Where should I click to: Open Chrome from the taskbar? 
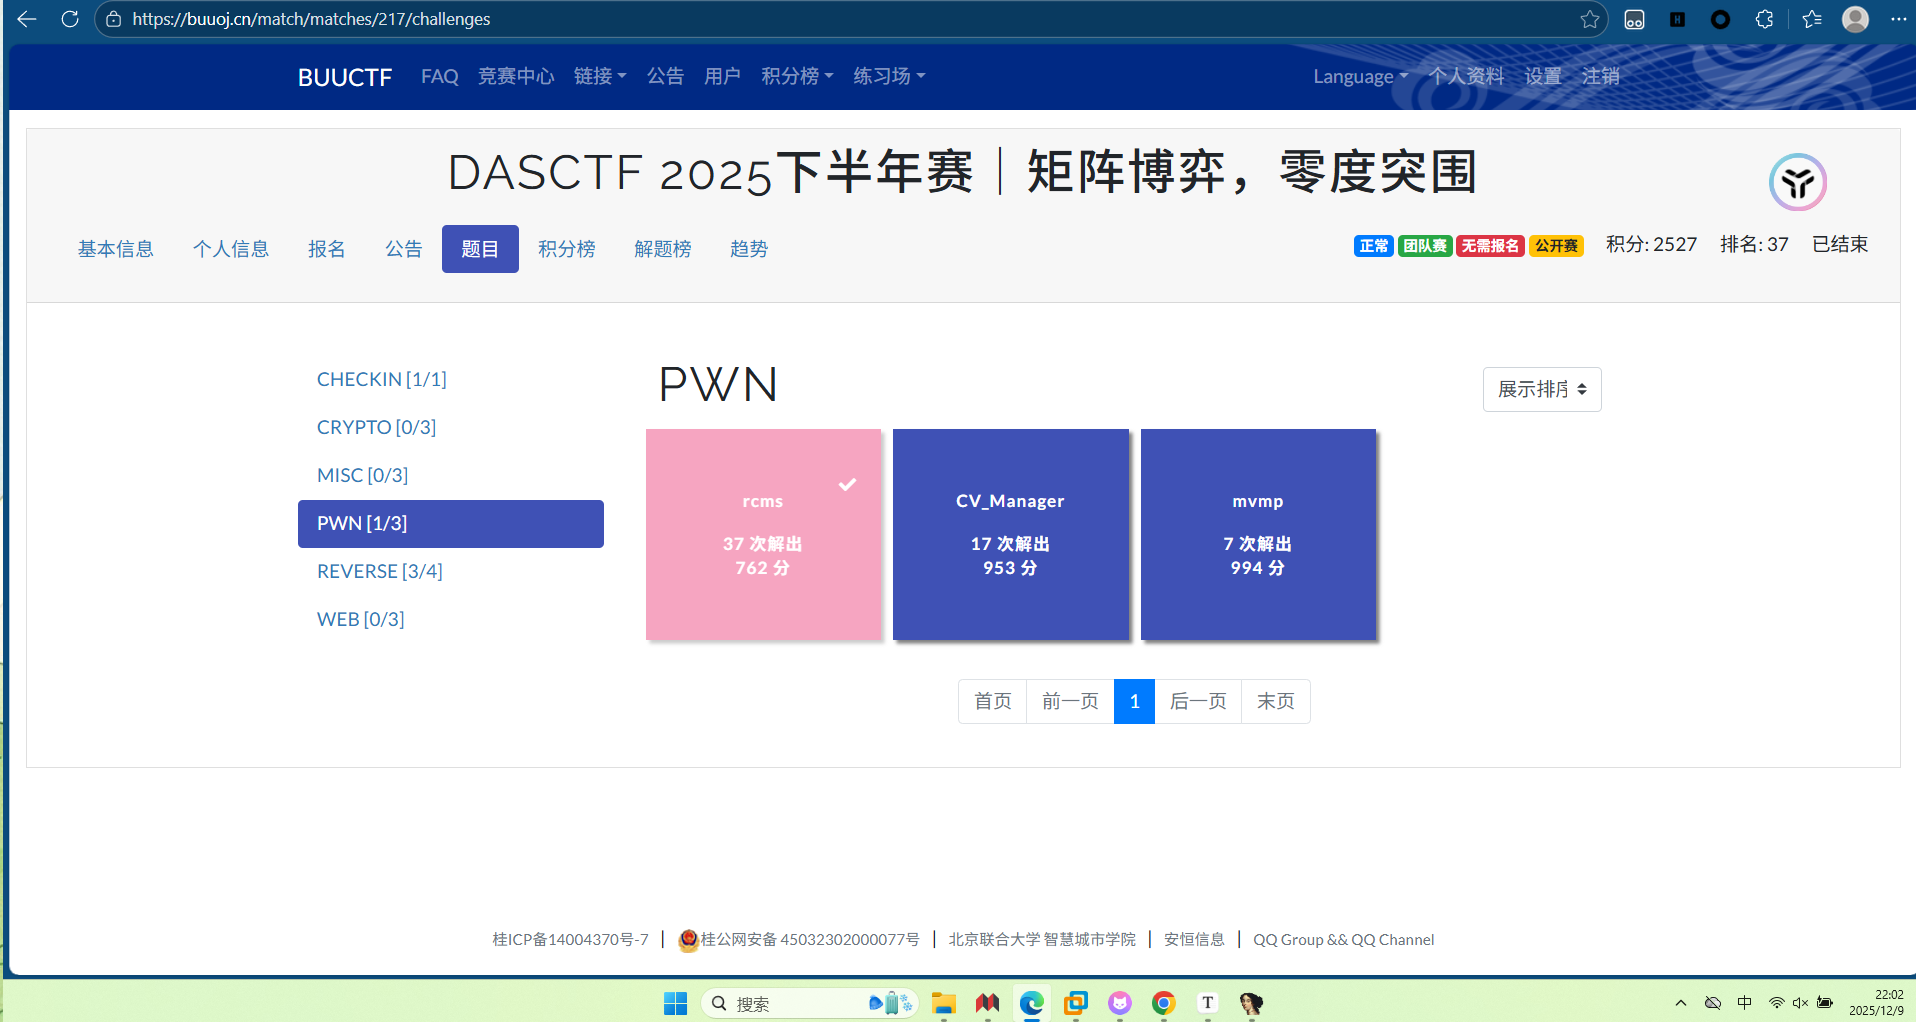[1163, 1003]
